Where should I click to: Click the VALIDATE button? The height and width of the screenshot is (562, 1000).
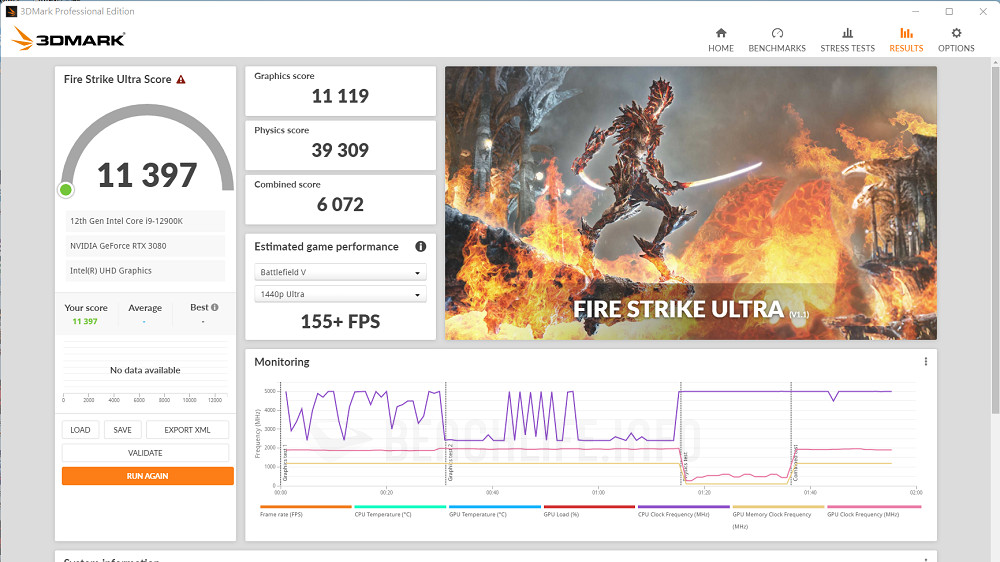tap(145, 453)
